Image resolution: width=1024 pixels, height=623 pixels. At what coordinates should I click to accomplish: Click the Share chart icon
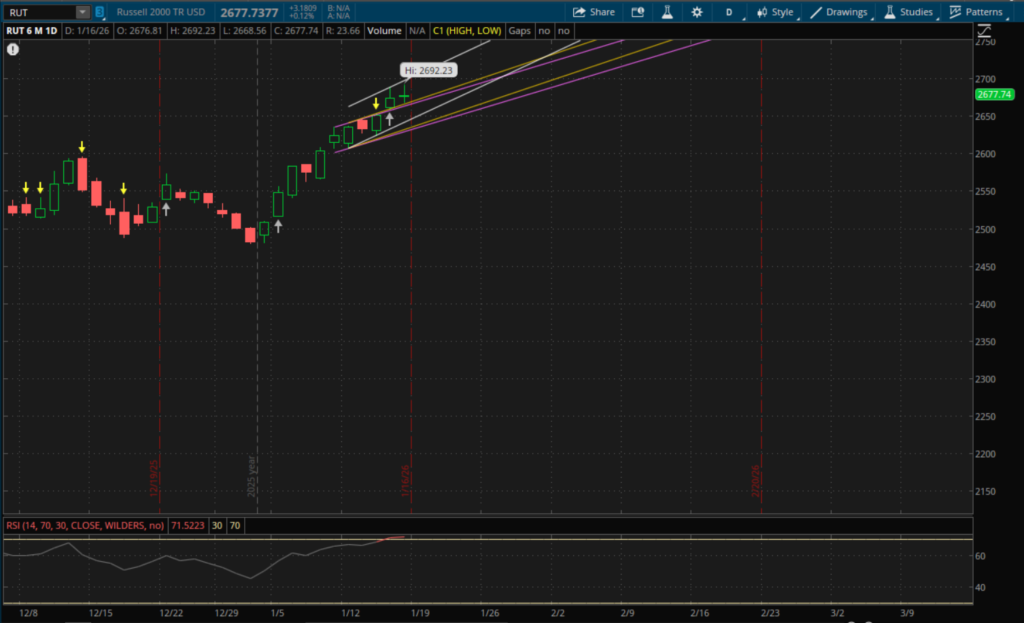point(593,12)
